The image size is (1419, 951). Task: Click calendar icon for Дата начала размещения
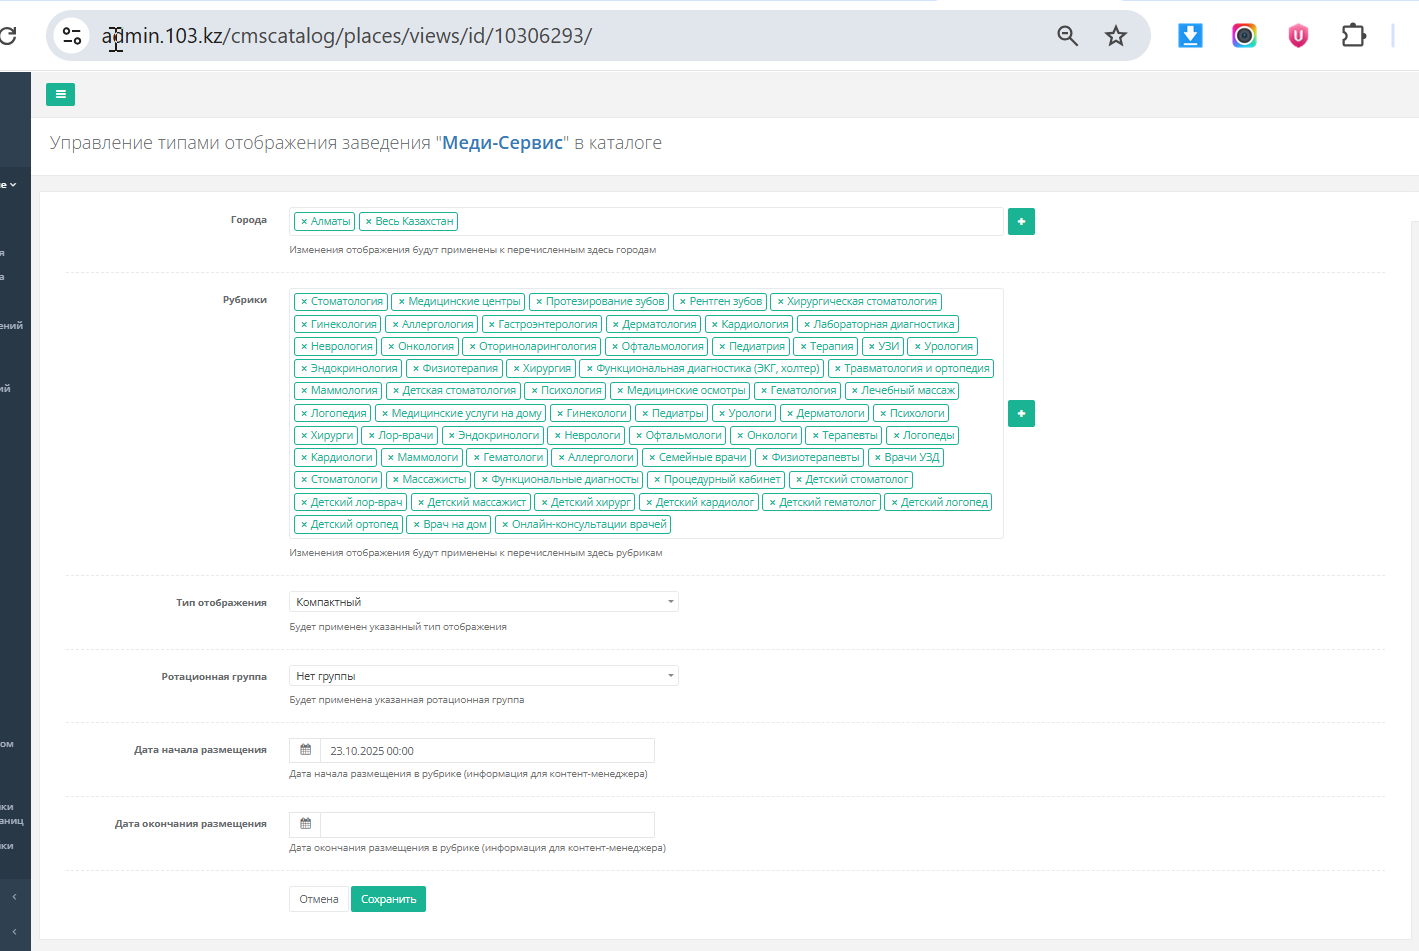coord(305,750)
